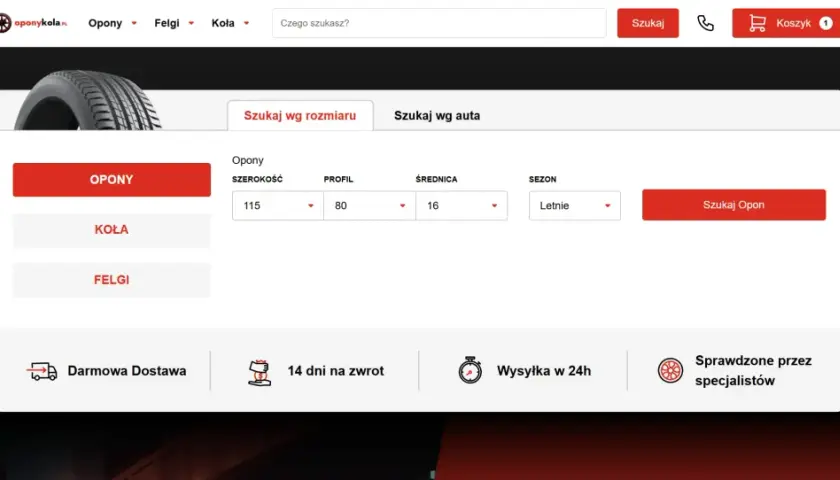Click the PROFIL label
Screen dimensions: 840x480
(339, 179)
